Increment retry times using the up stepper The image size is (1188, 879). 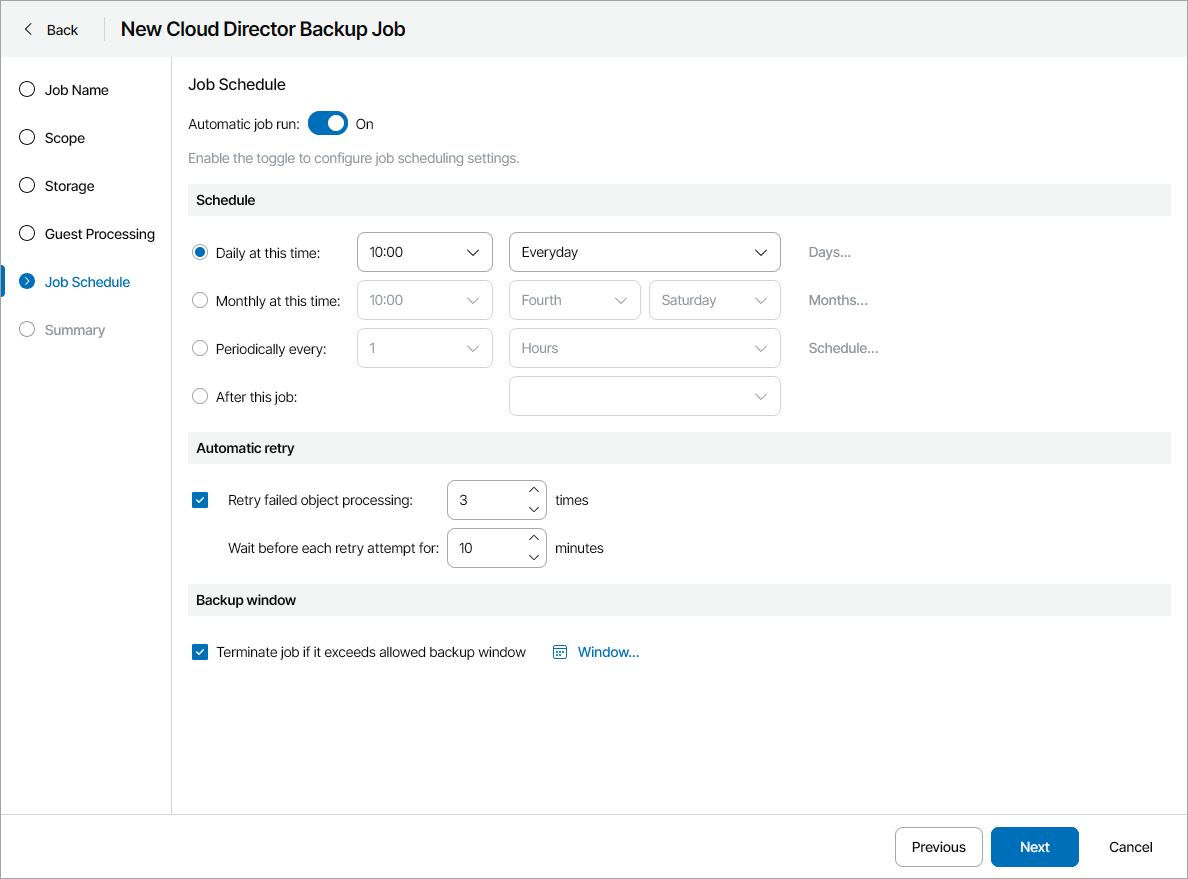(535, 492)
